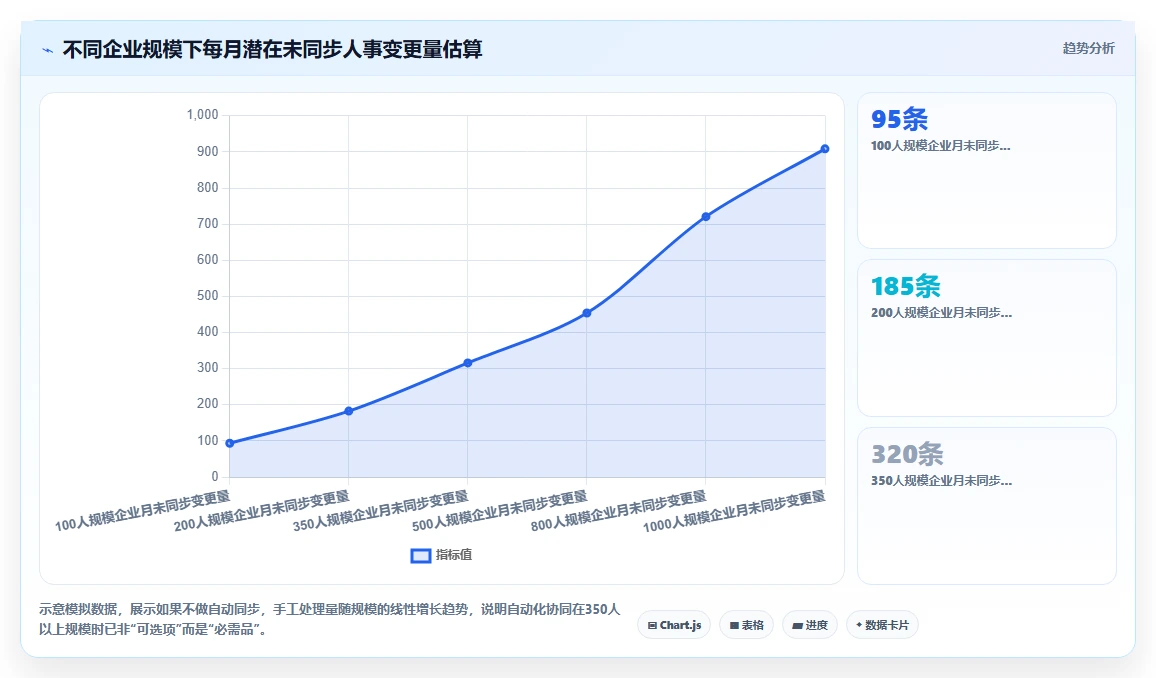
Task: Select the 表格 tag chip
Action: click(746, 625)
